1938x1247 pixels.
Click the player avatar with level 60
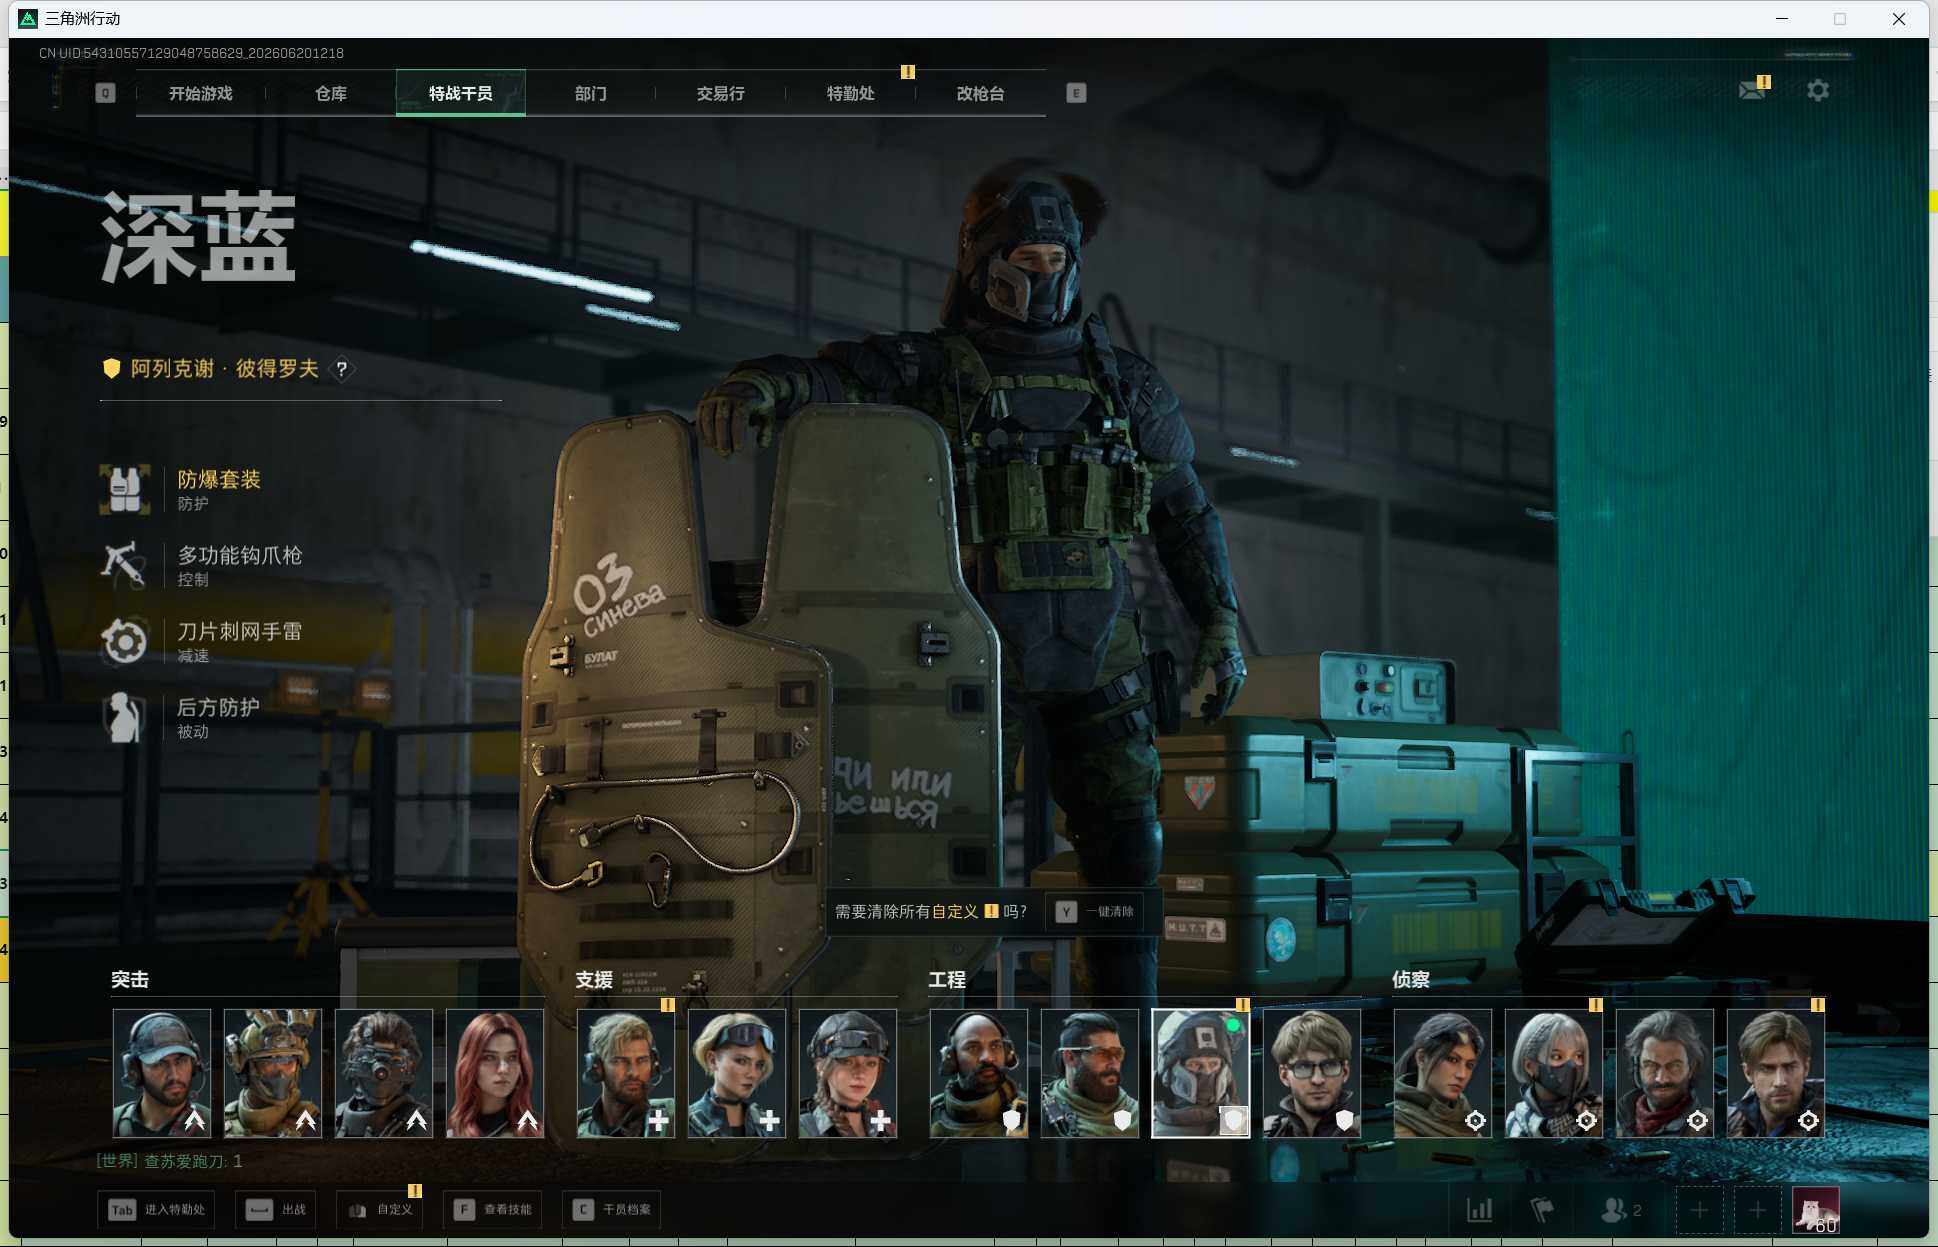click(x=1816, y=1210)
